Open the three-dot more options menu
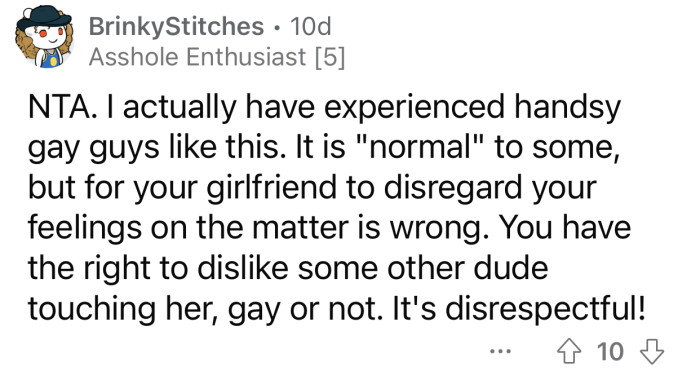 [x=500, y=351]
